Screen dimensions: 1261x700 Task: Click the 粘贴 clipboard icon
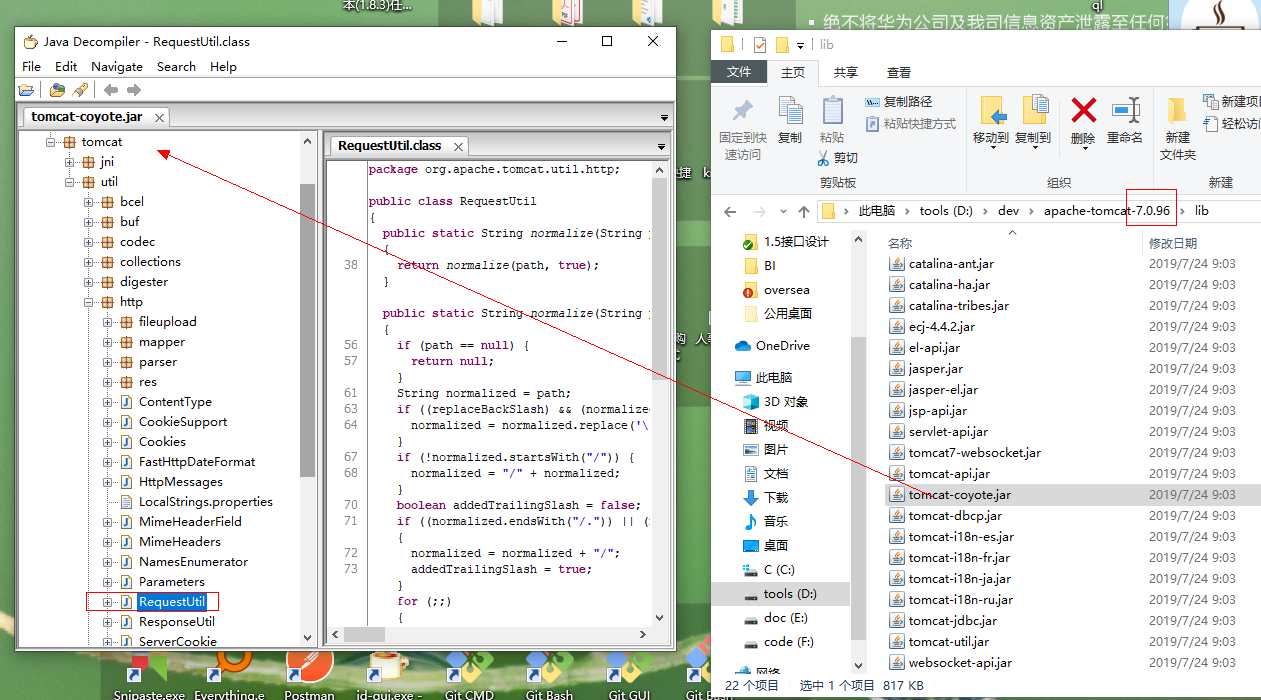tap(832, 111)
